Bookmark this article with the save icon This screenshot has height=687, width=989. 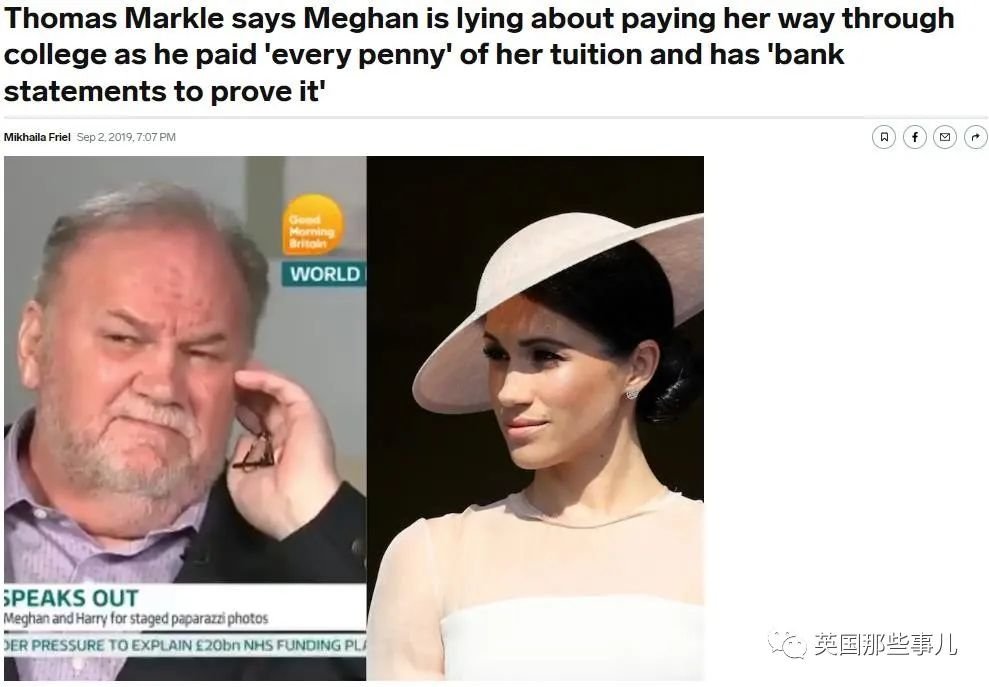pos(884,137)
